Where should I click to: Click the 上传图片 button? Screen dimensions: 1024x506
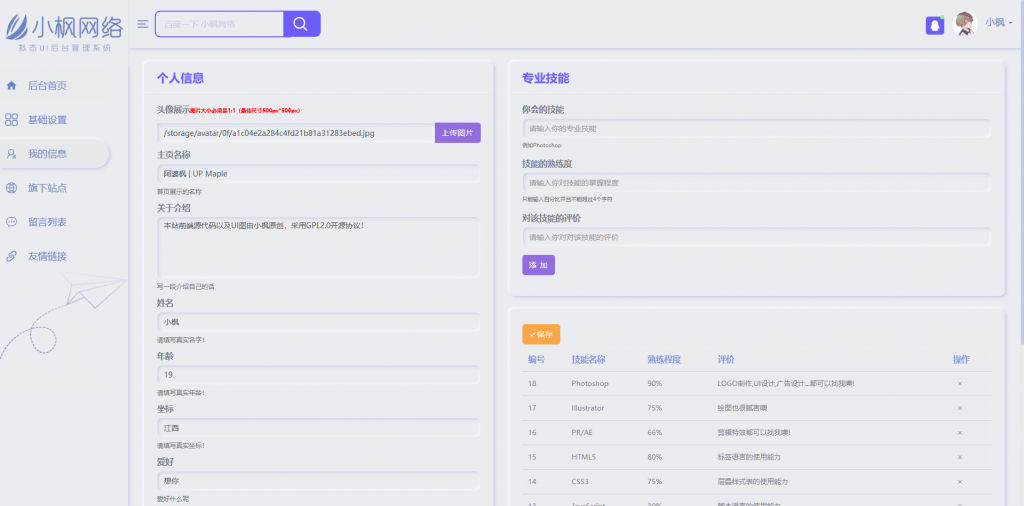(x=458, y=133)
